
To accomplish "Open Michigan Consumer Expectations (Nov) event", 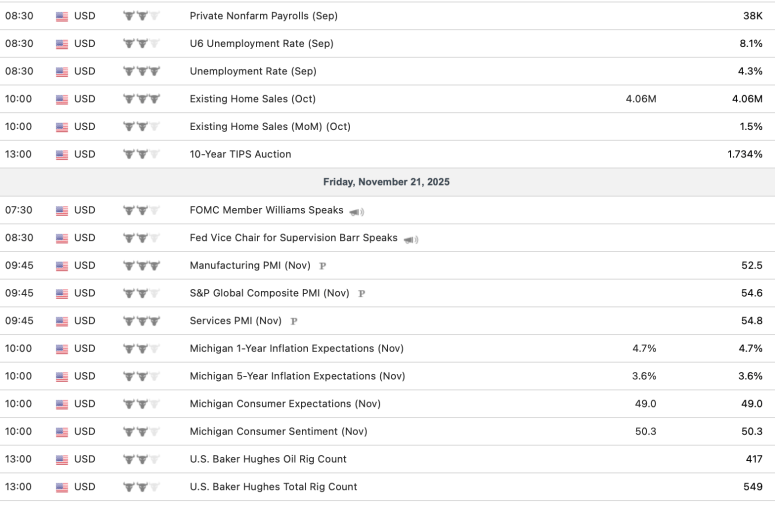I will pos(285,404).
